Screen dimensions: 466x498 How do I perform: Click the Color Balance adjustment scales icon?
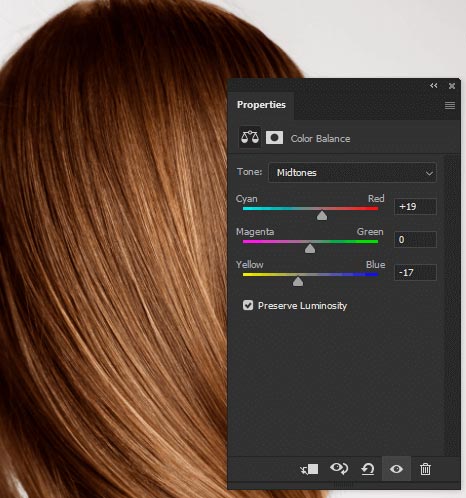(x=250, y=137)
